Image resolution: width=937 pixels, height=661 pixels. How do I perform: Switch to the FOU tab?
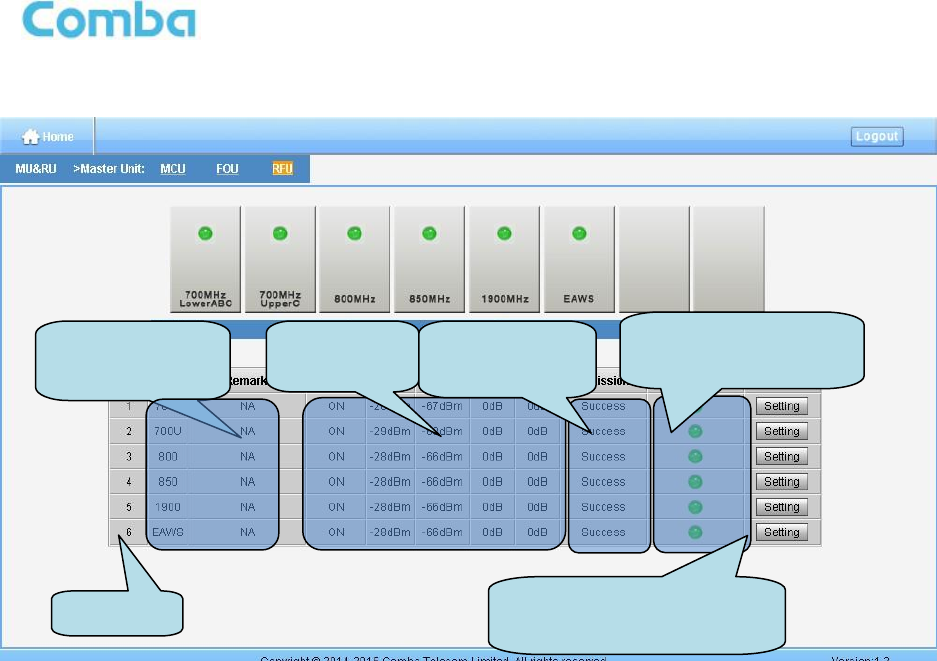(x=227, y=169)
